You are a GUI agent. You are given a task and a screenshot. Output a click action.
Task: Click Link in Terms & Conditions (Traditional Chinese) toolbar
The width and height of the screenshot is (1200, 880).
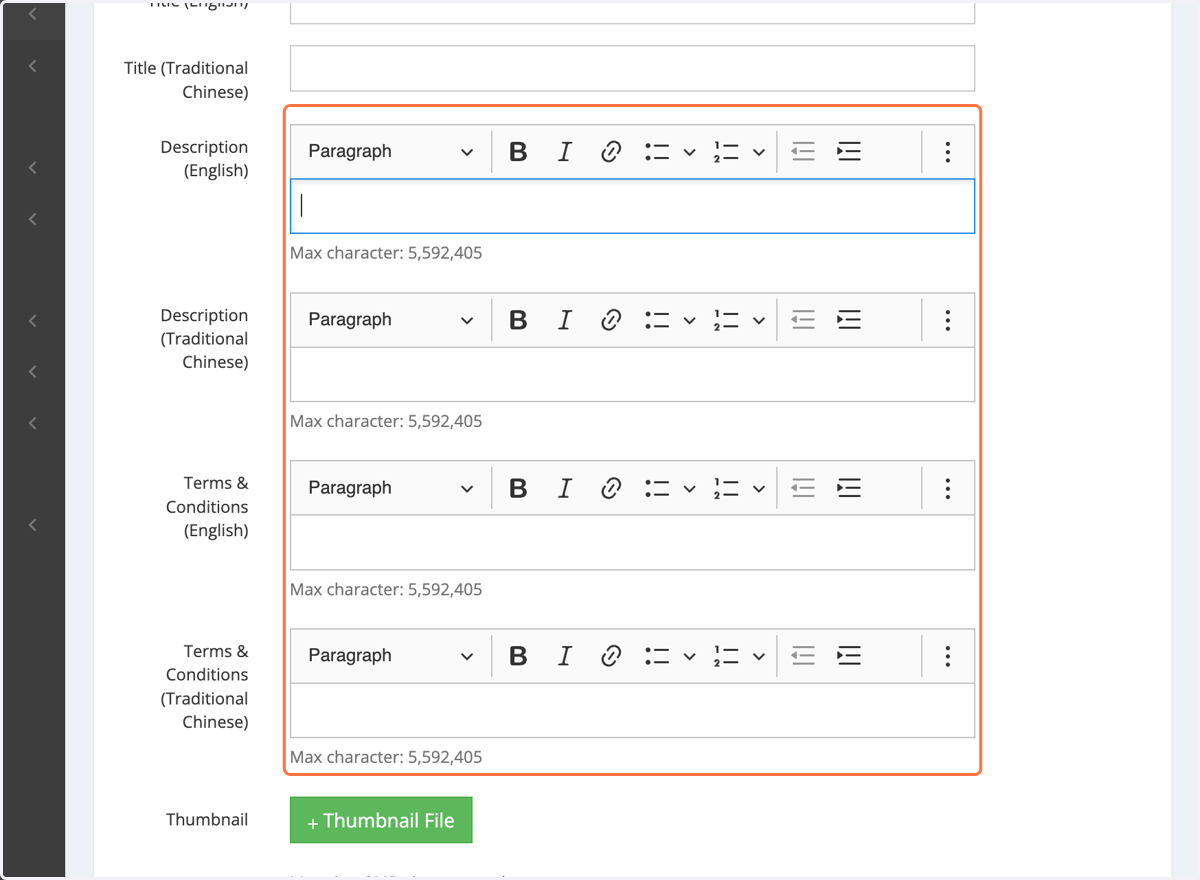point(611,656)
